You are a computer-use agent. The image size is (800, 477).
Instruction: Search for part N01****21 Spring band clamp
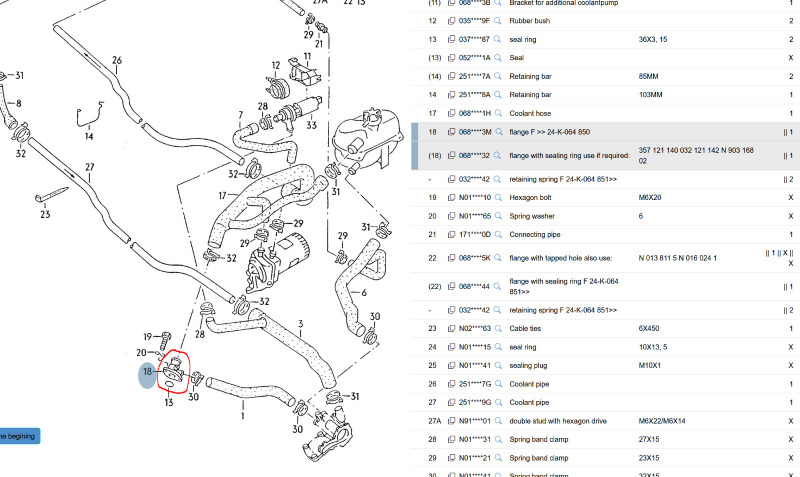point(497,458)
